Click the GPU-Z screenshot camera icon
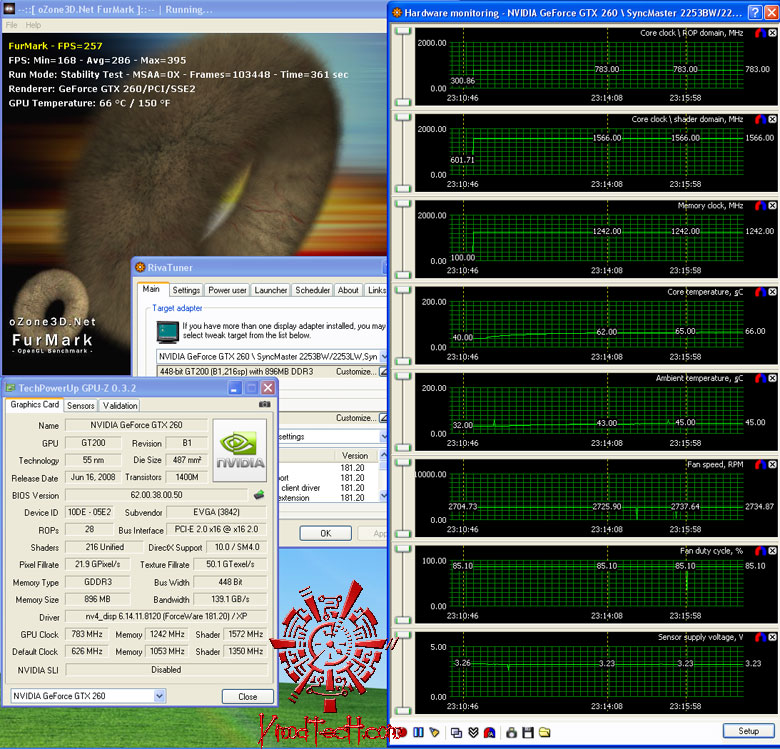 (265, 404)
